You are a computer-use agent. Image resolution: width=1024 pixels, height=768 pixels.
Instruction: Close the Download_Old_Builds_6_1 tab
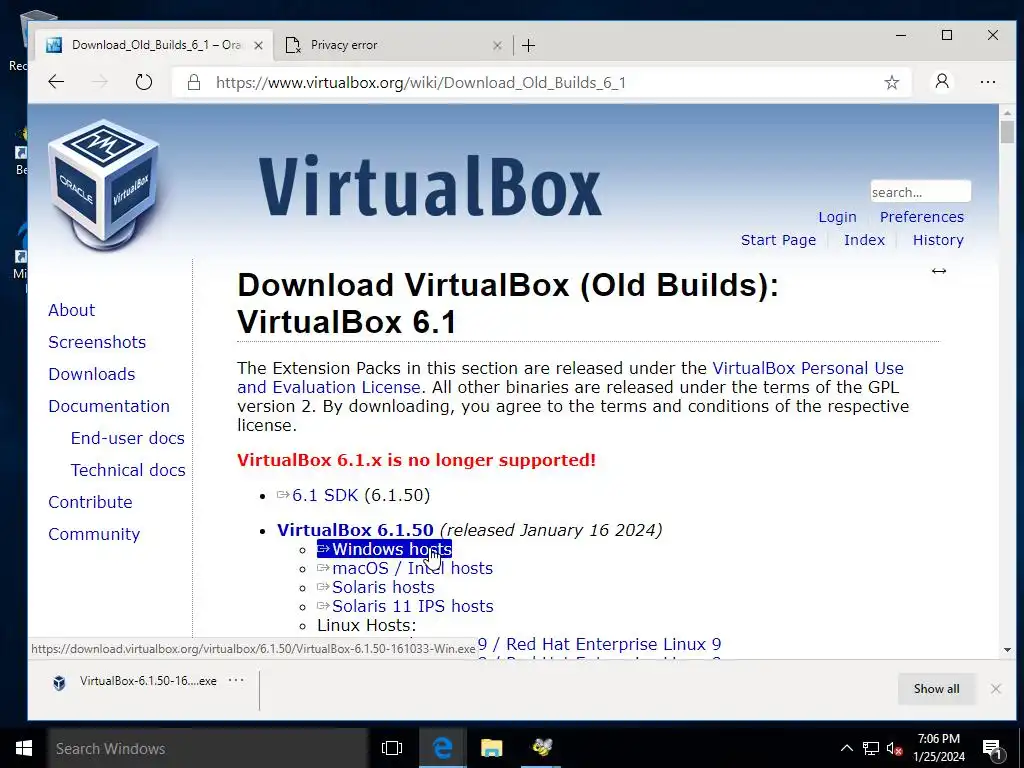[x=259, y=45]
